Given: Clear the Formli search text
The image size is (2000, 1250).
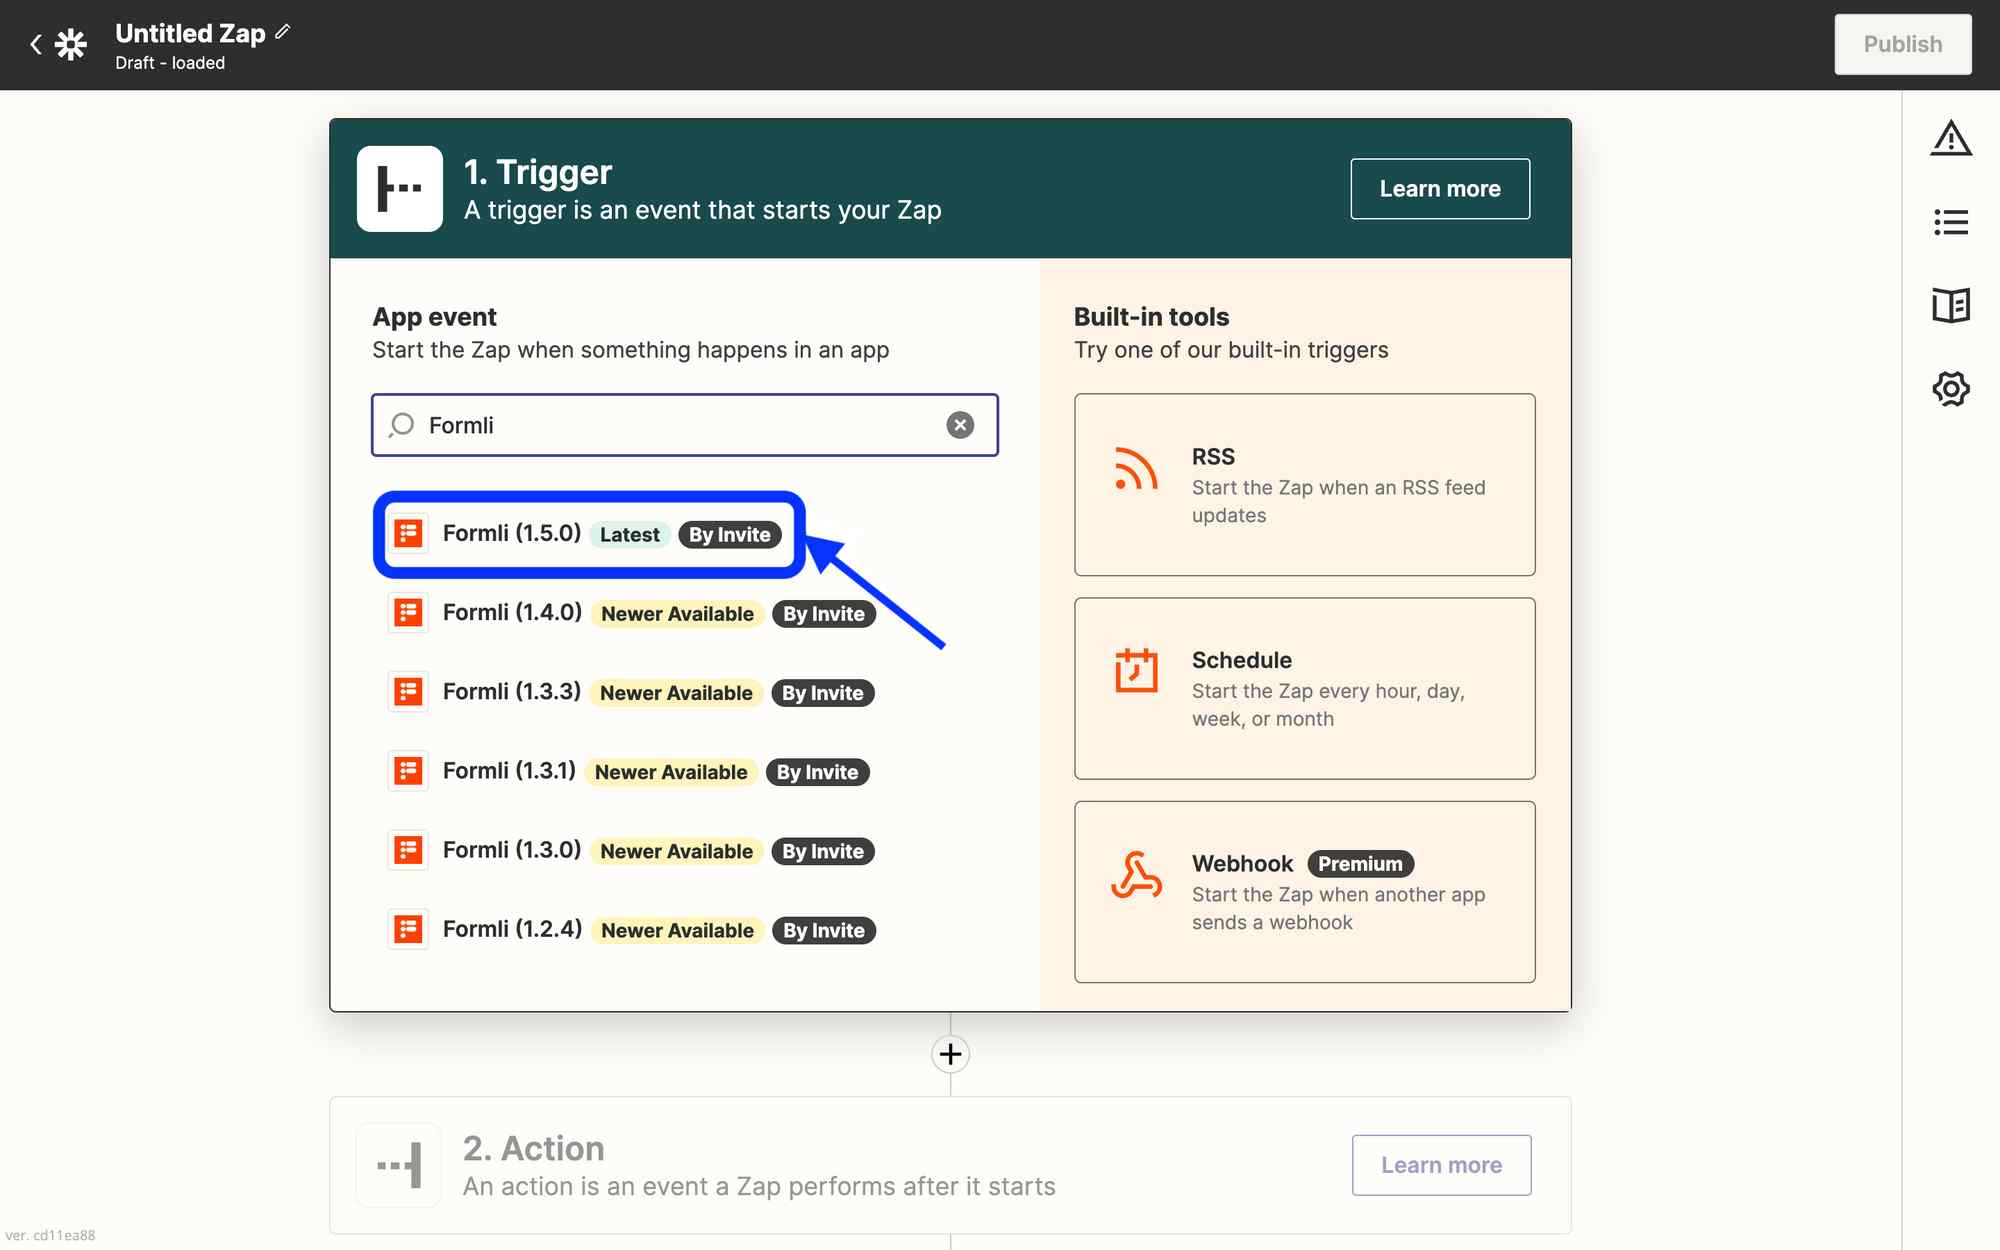Looking at the screenshot, I should click(960, 425).
